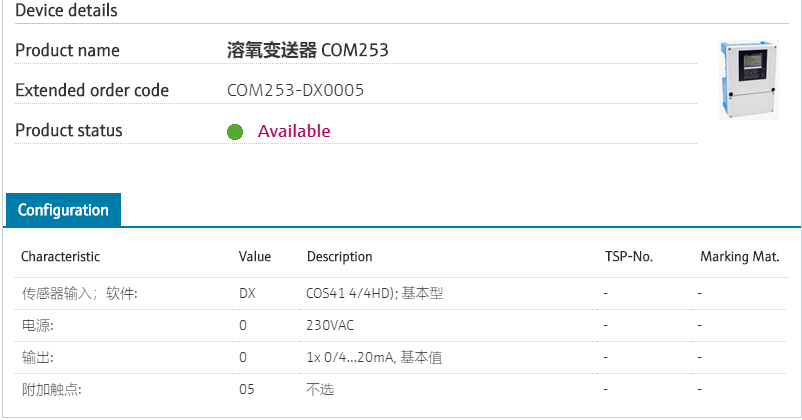The height and width of the screenshot is (420, 802).
Task: Open the Configuration tab
Action: click(x=63, y=210)
